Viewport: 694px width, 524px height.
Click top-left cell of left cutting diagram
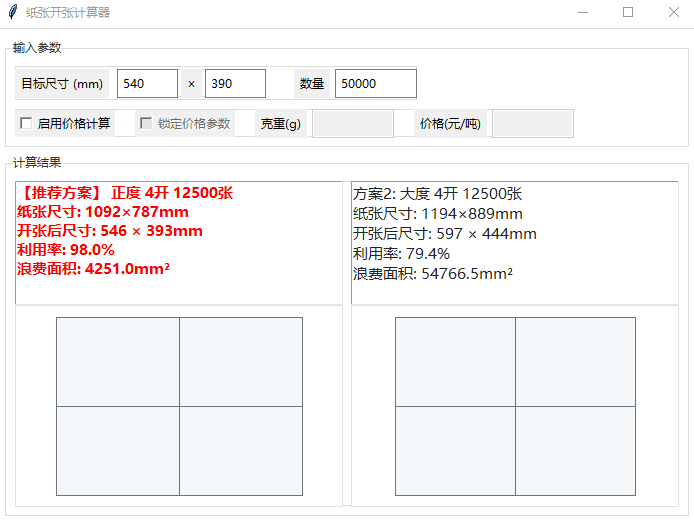tap(118, 362)
